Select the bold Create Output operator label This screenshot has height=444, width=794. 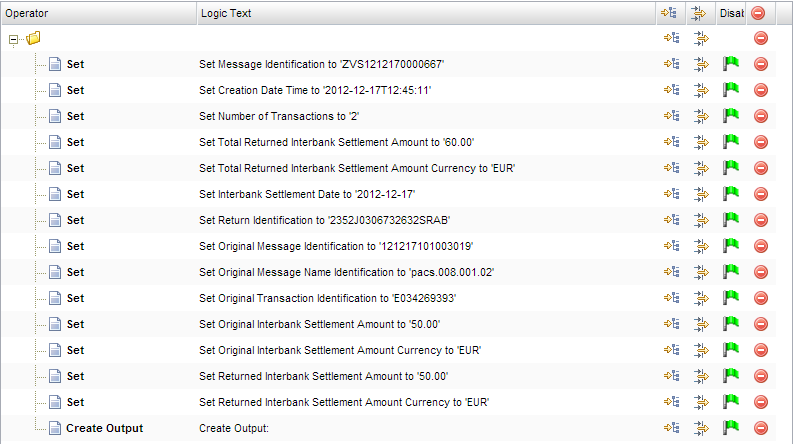(x=104, y=428)
